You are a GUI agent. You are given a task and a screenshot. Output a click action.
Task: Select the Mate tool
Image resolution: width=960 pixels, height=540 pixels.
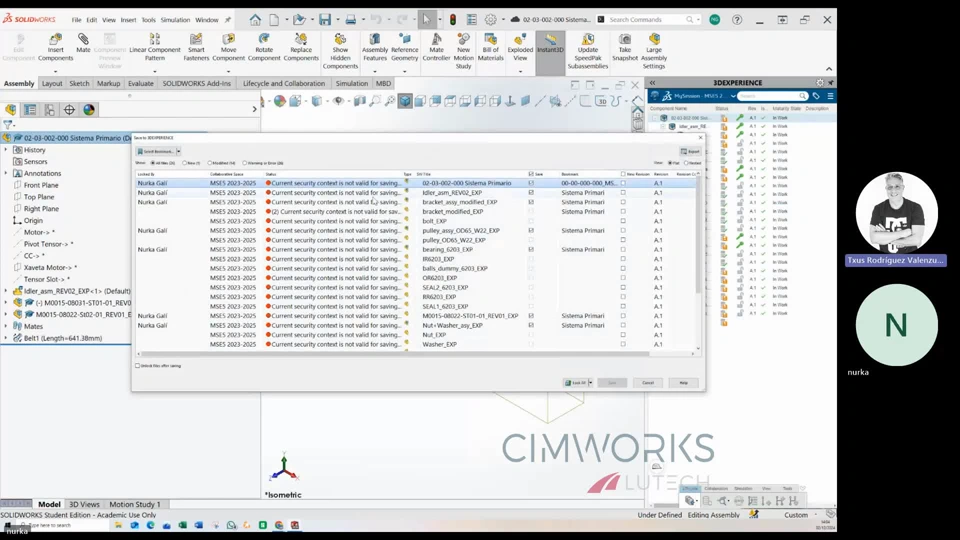83,43
